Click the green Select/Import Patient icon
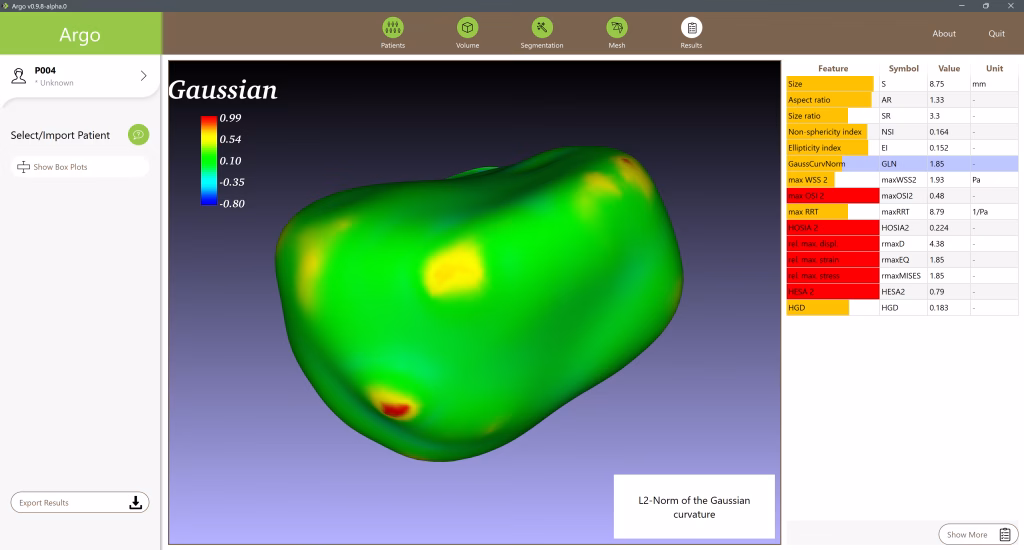Image resolution: width=1024 pixels, height=550 pixels. pos(139,135)
